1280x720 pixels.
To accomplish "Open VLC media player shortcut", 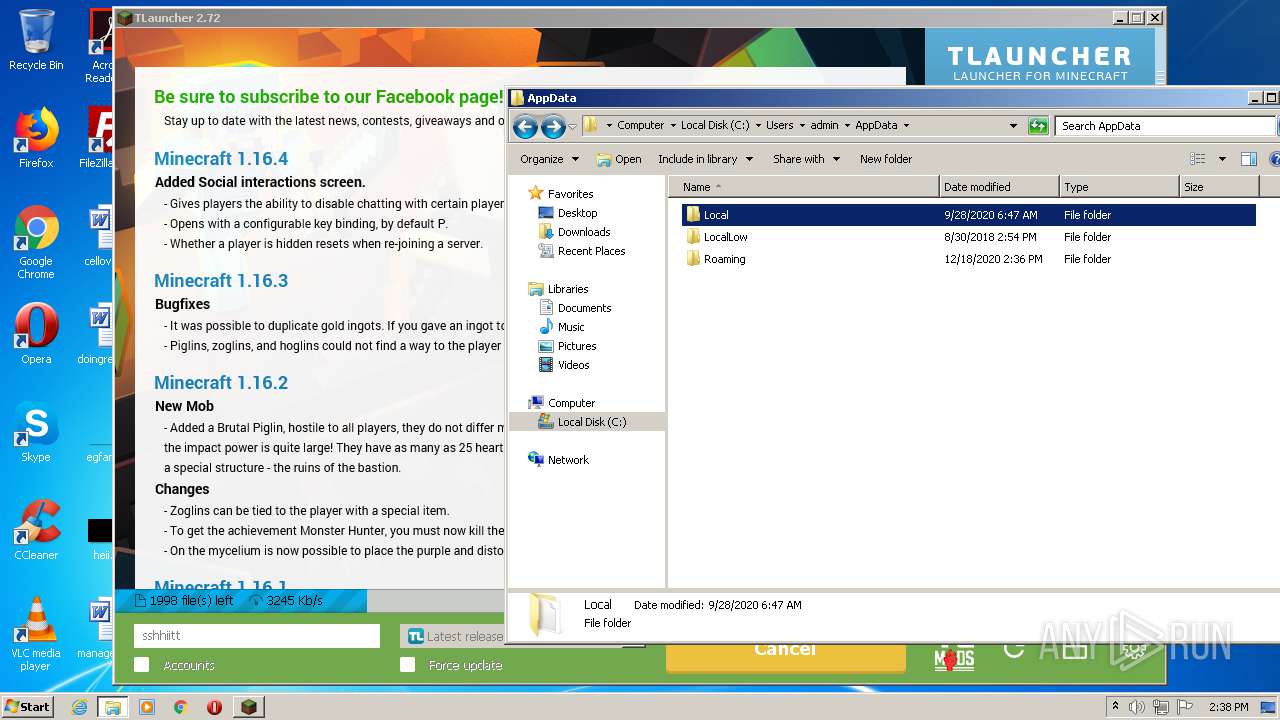I will coord(35,634).
